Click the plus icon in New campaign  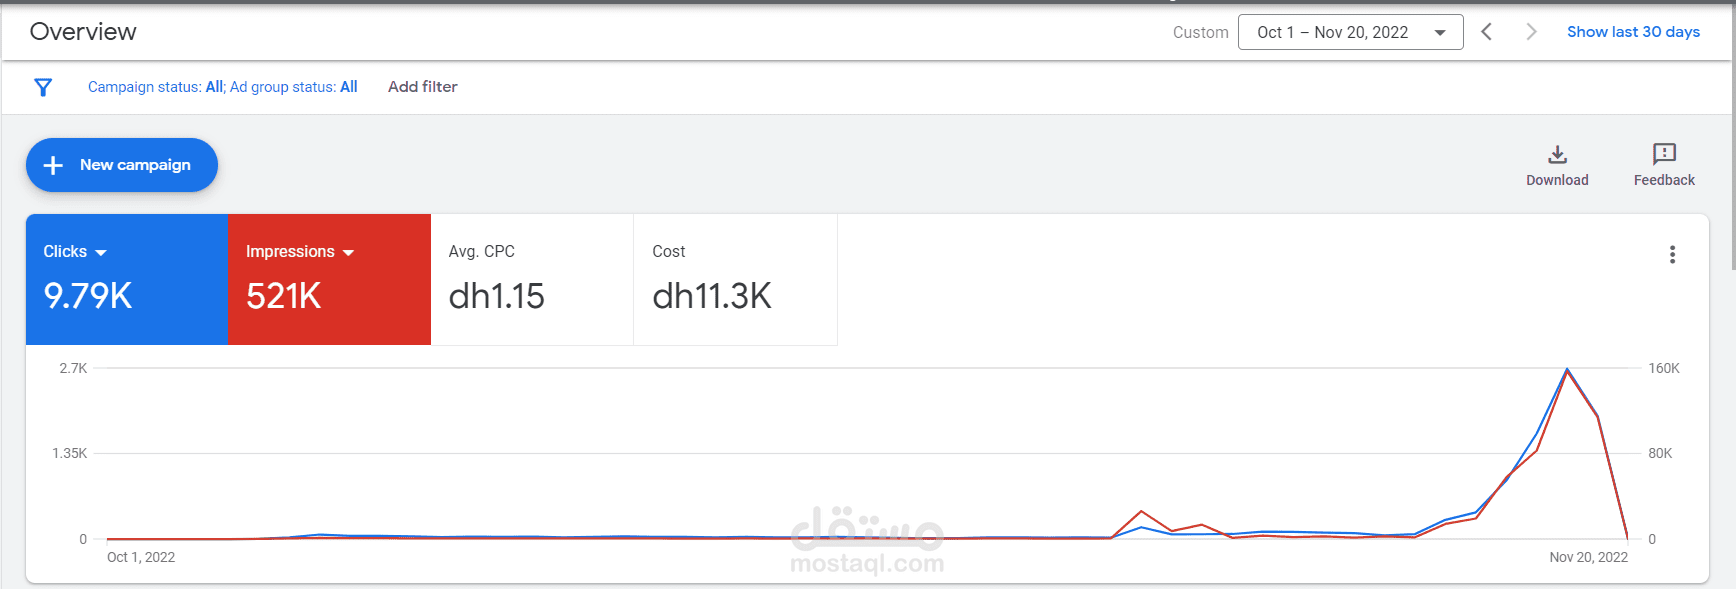point(54,165)
